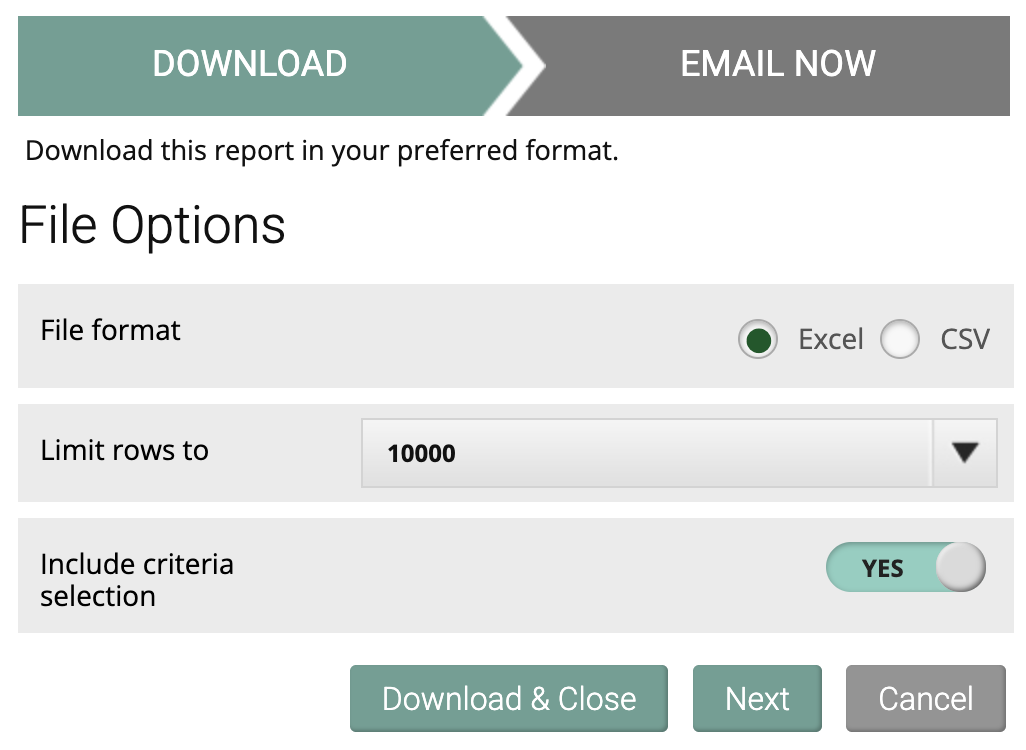This screenshot has width=1026, height=750.
Task: Choose the CSV radio button
Action: [900, 340]
